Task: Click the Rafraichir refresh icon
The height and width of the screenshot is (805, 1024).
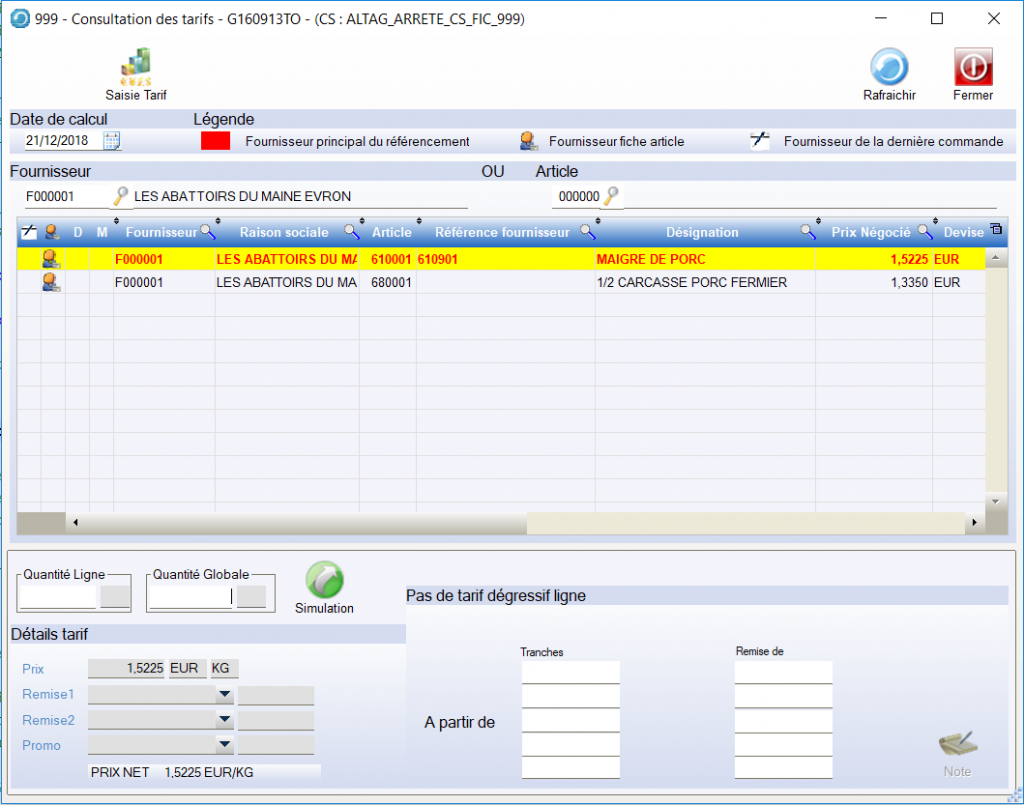Action: (889, 70)
